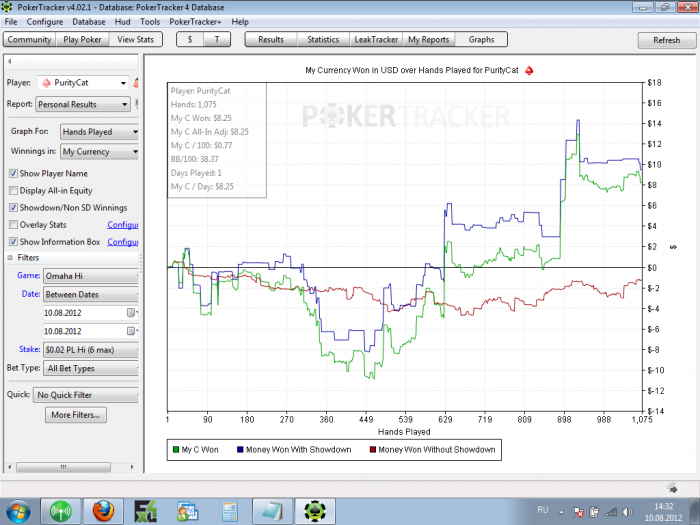Select cash games $ toggle button

(190, 40)
